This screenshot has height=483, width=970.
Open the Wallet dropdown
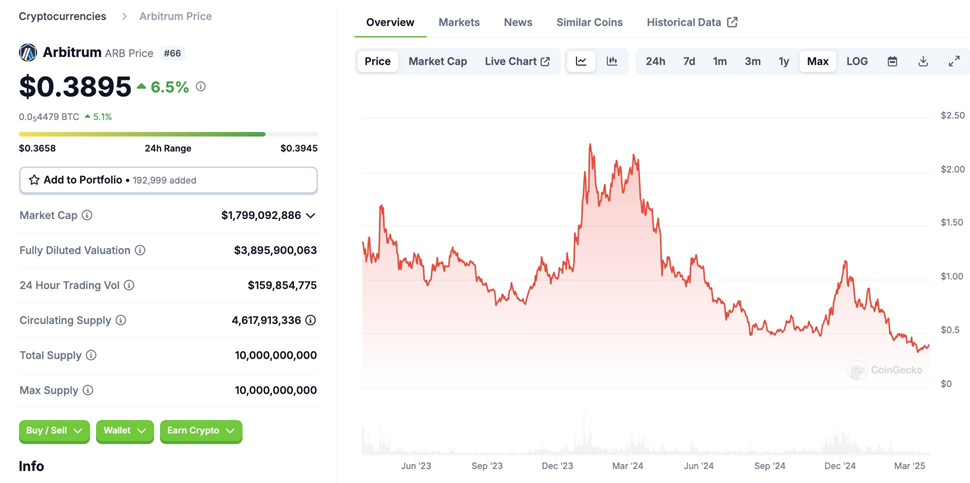pyautogui.click(x=124, y=430)
